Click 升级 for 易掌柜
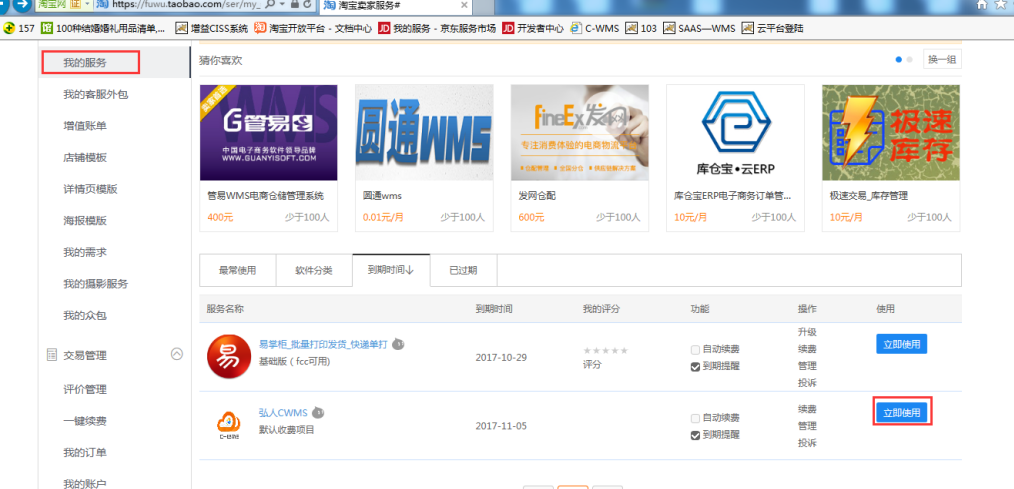 [x=807, y=332]
